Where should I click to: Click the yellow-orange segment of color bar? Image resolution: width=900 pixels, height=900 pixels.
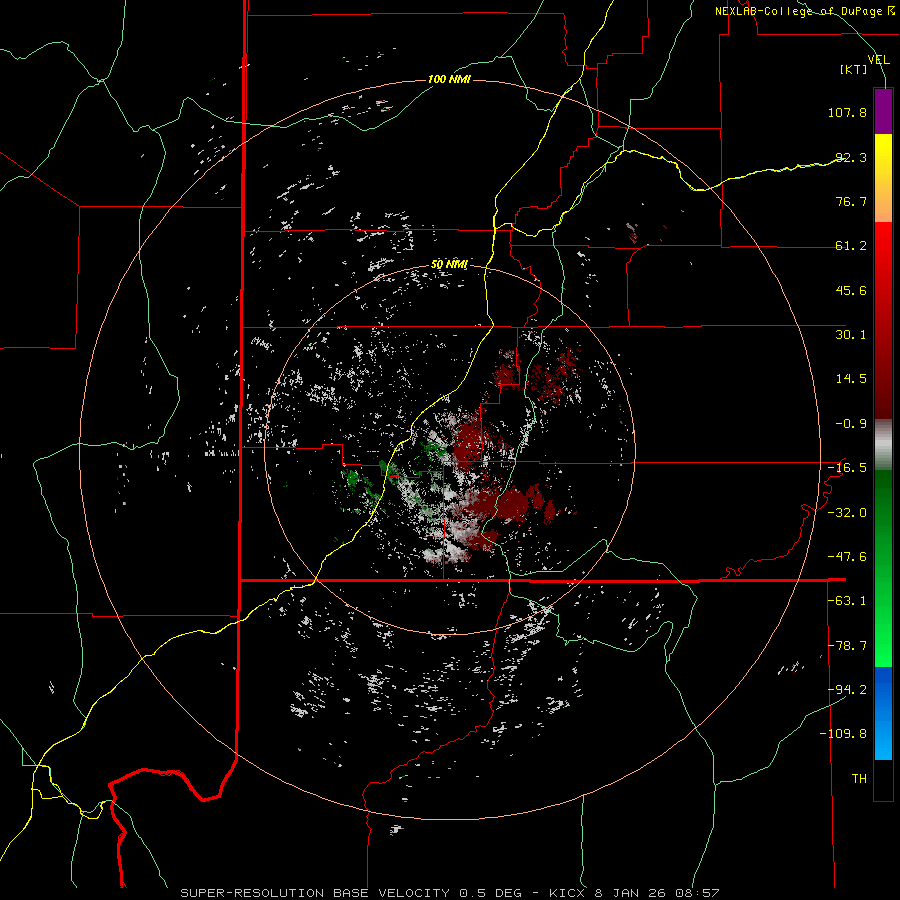click(x=883, y=178)
